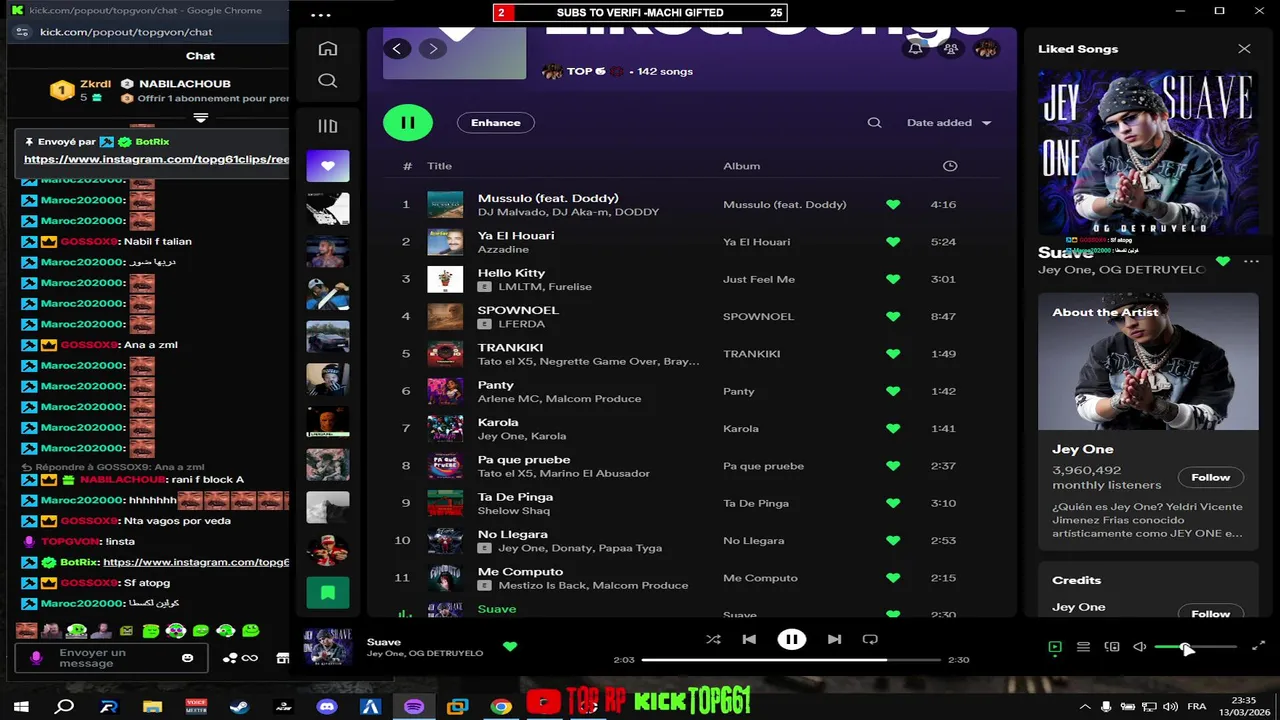Open more options dots beside Suave panel

(1251, 261)
